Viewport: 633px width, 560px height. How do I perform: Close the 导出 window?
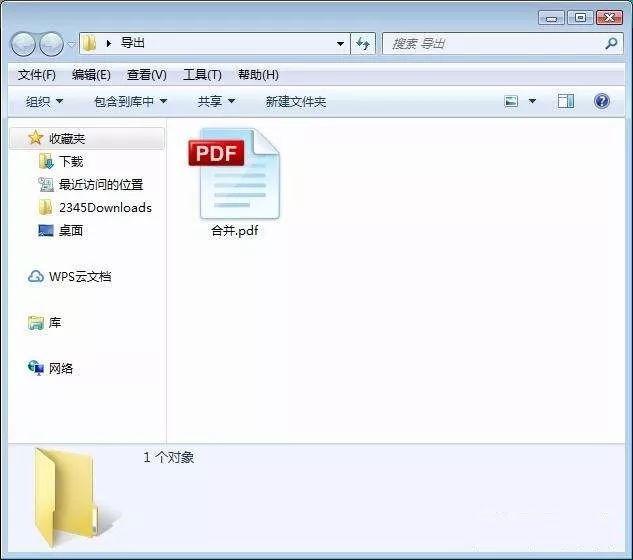tap(609, 18)
